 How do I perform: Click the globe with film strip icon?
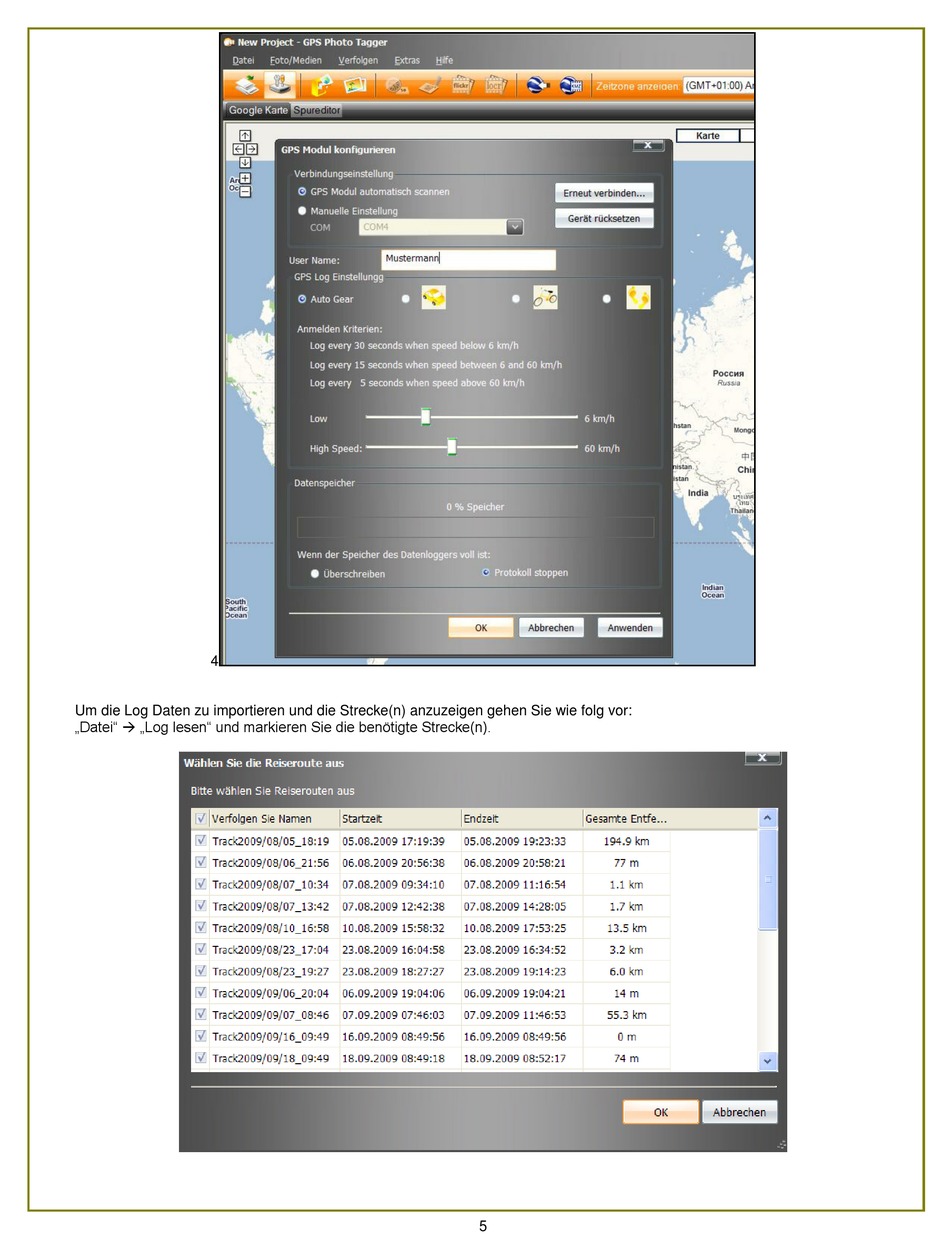pyautogui.click(x=571, y=86)
